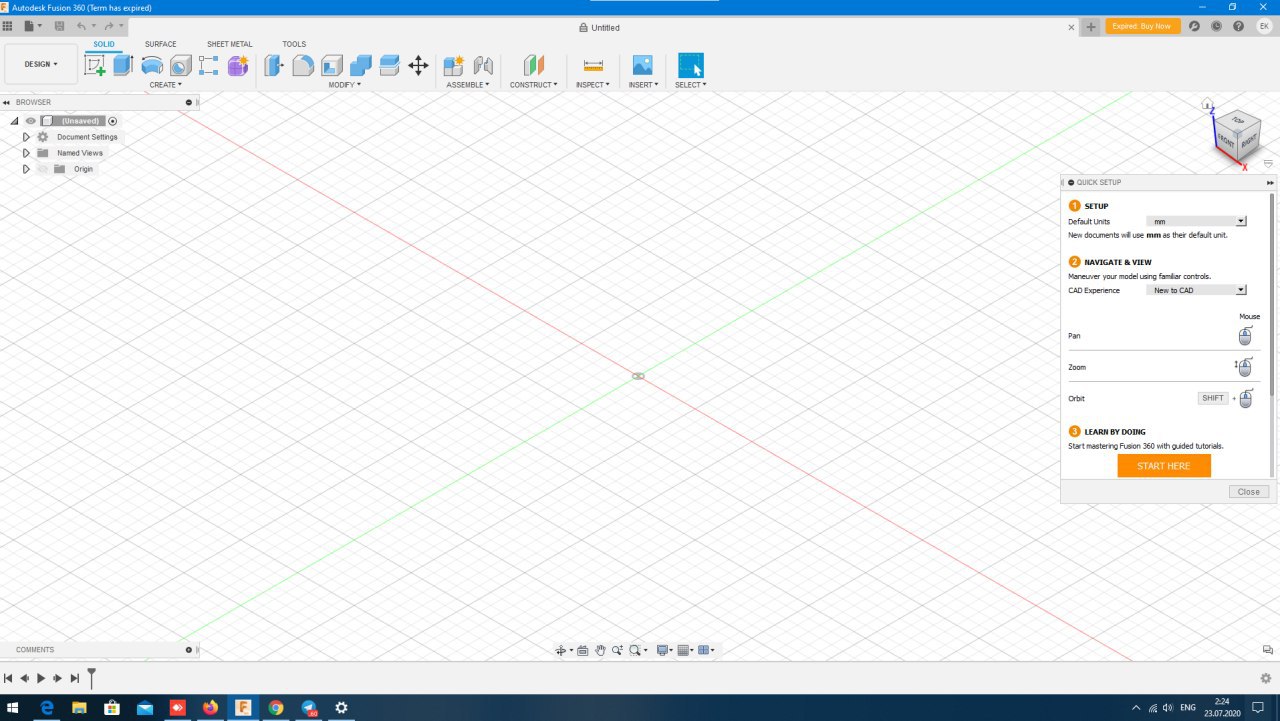
Task: Jump to timeline beginning
Action: [8, 678]
